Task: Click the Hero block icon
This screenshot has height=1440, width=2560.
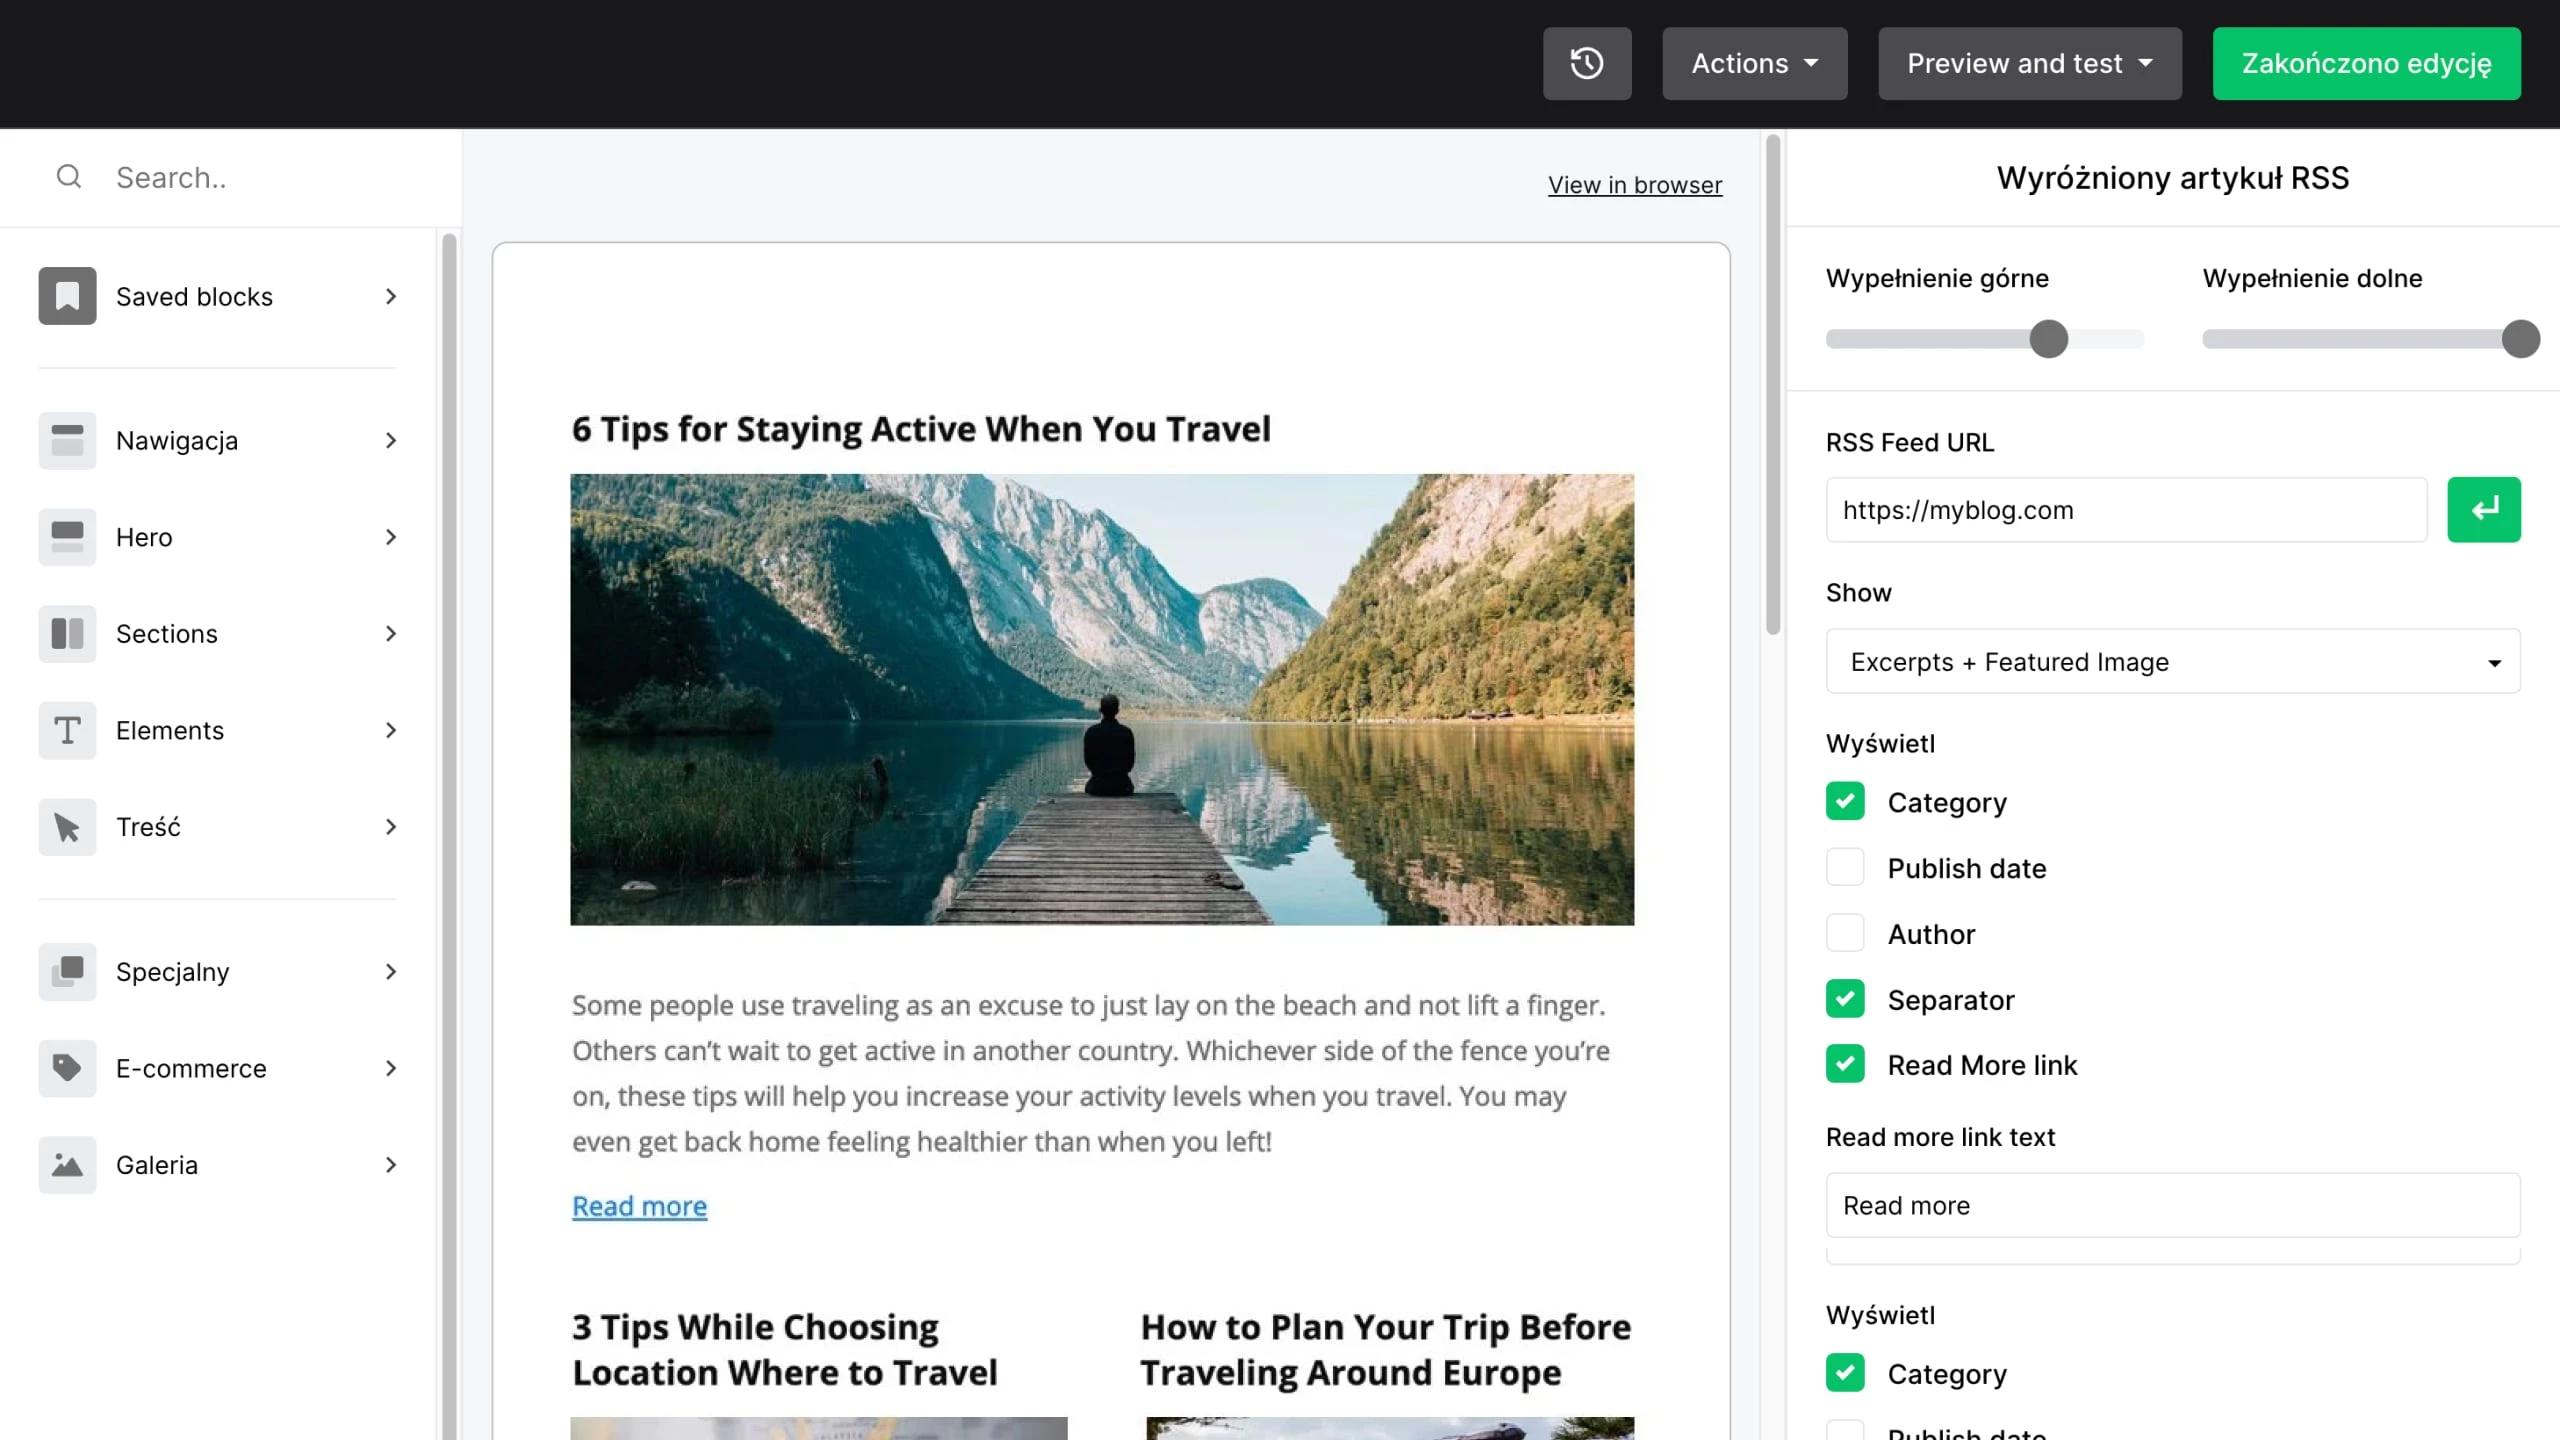Action: (67, 537)
